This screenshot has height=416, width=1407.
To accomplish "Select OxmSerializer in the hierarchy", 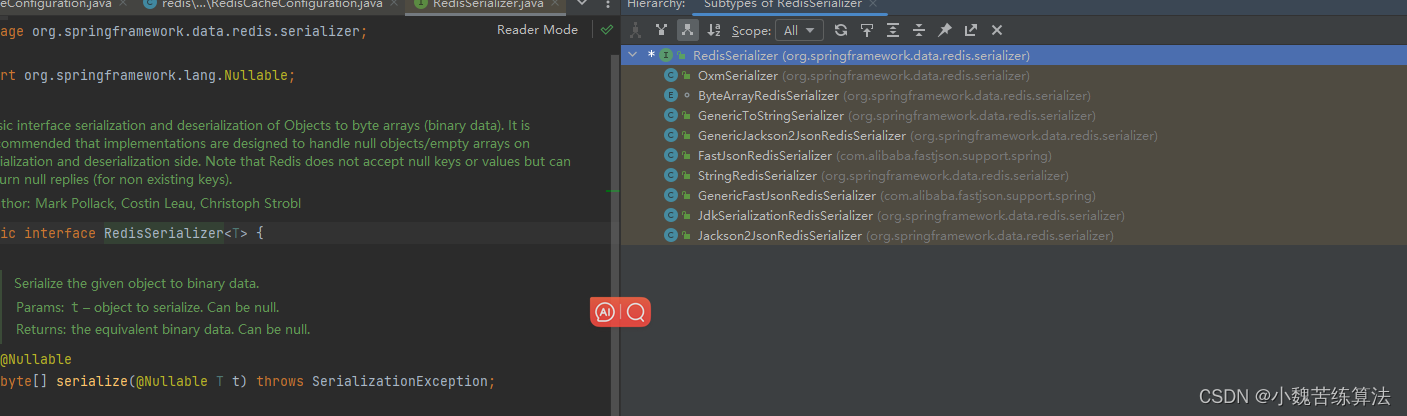I will tap(1014, 76).
